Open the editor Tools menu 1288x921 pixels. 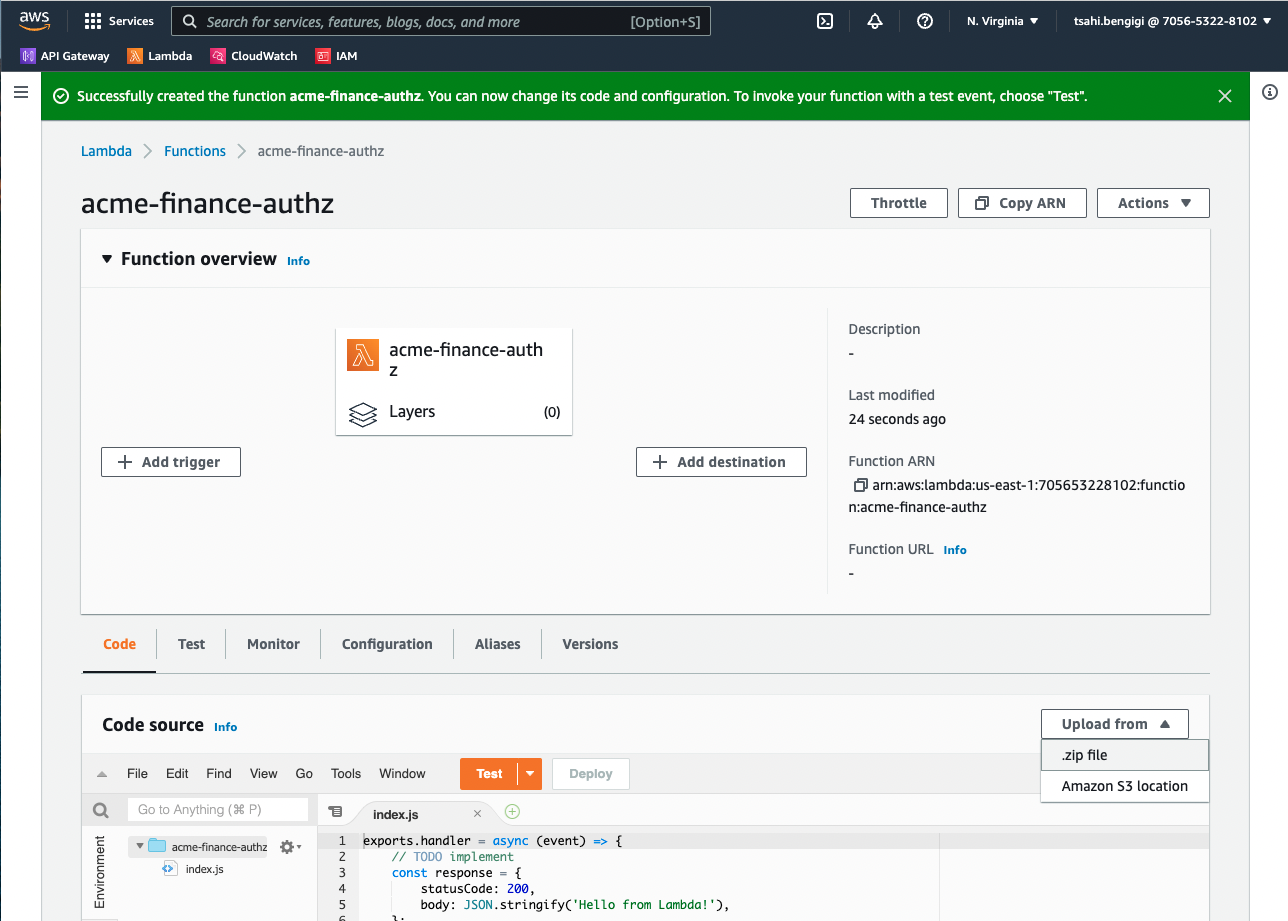346,774
